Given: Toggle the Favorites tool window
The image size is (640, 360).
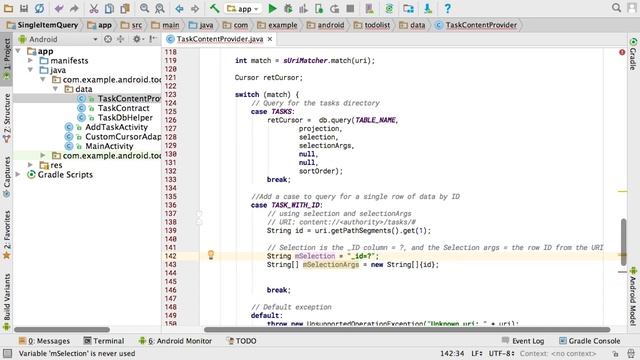Looking at the screenshot, I should click(7, 235).
